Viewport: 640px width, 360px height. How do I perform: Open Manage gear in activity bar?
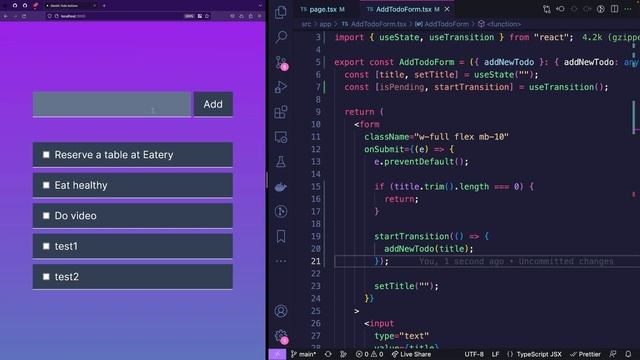tap(281, 336)
